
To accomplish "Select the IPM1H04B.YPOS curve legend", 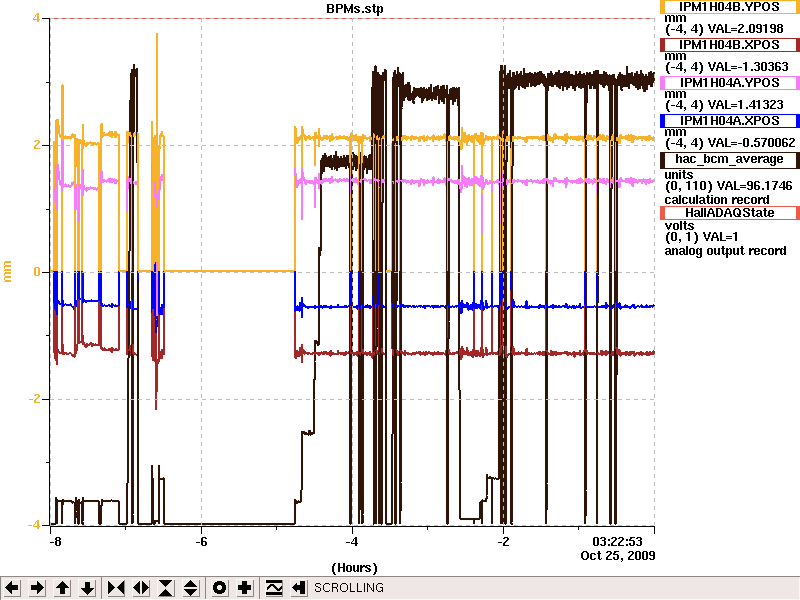I will click(730, 7).
